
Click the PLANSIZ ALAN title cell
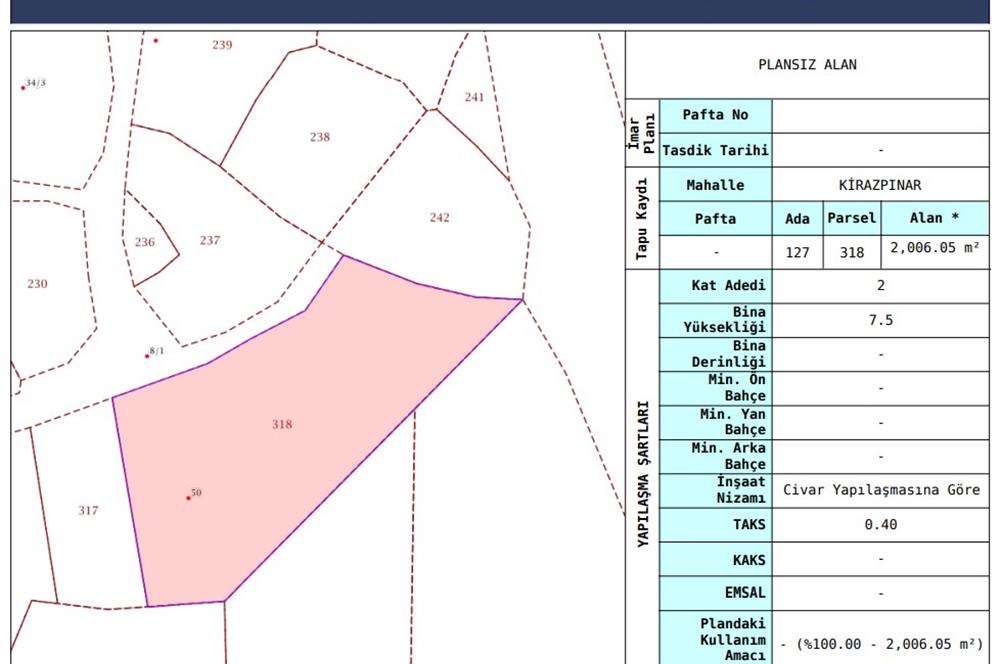[807, 65]
